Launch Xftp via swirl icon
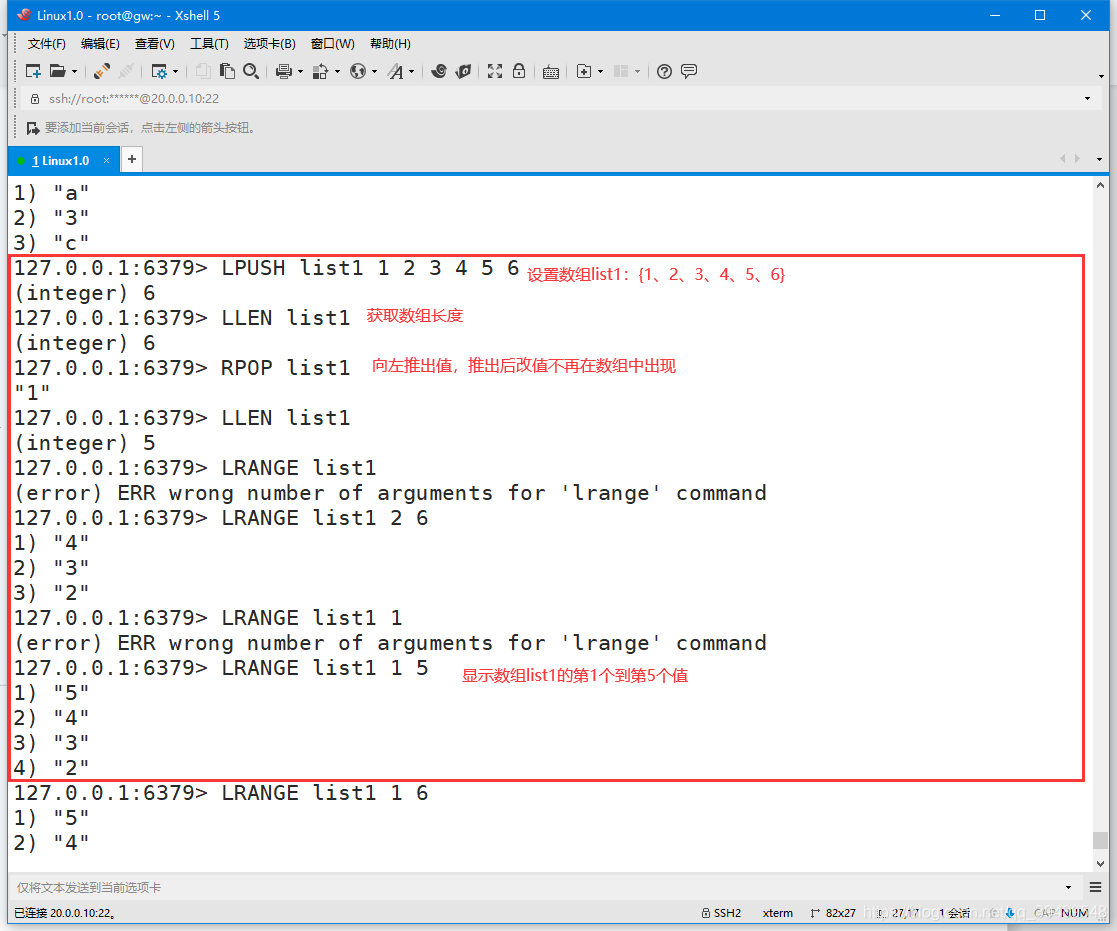1117x931 pixels. click(x=439, y=71)
